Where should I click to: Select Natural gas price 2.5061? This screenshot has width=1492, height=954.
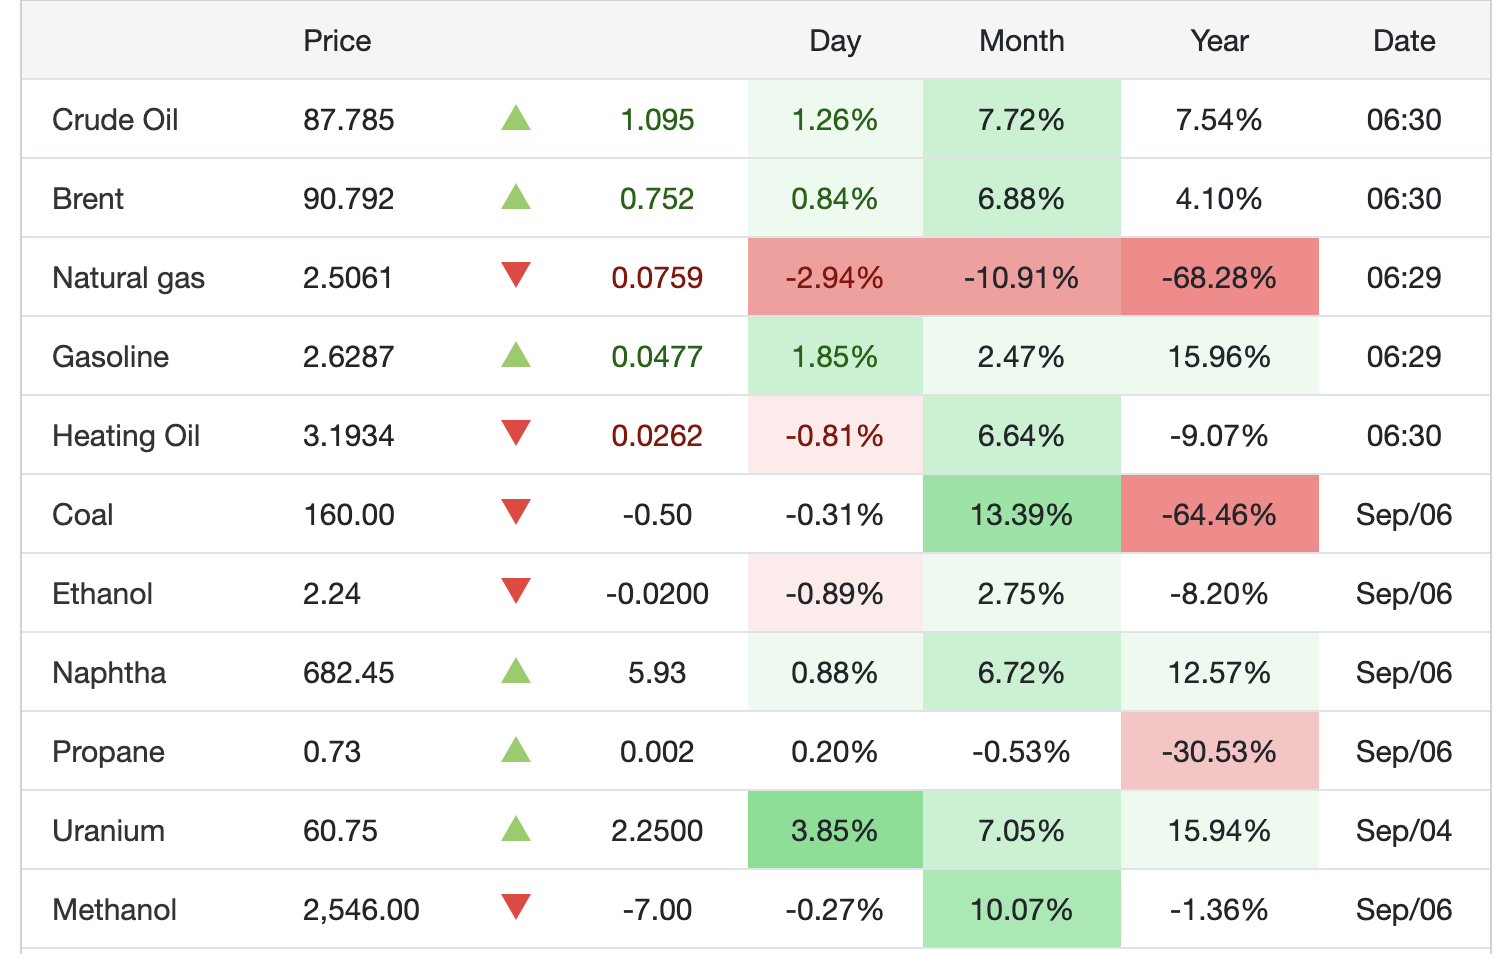click(x=348, y=278)
